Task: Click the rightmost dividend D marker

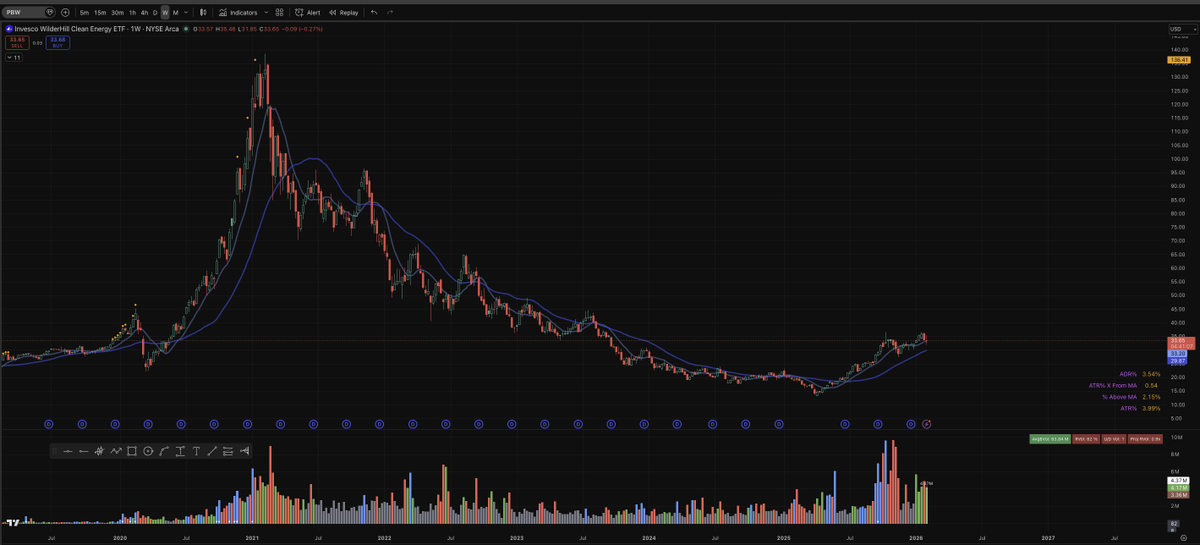Action: point(911,424)
